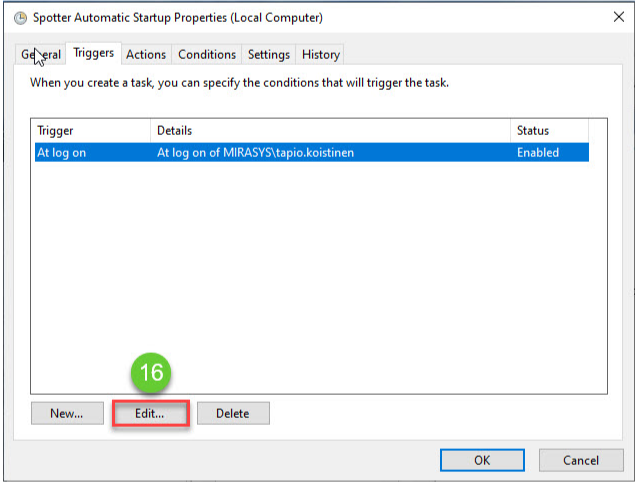
Task: Click the Status column header
Action: tap(548, 131)
